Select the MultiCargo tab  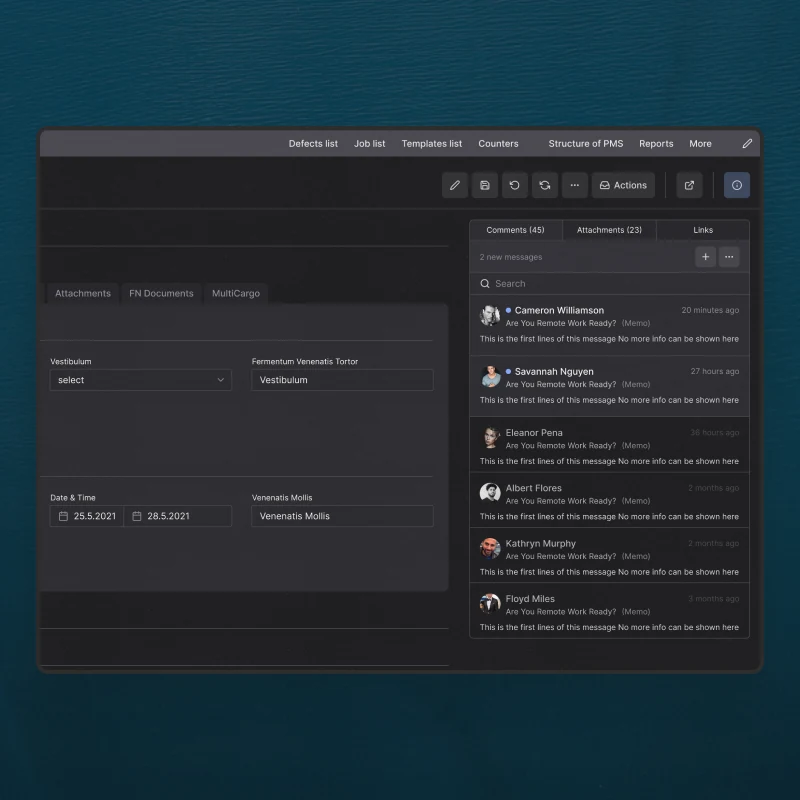point(236,293)
